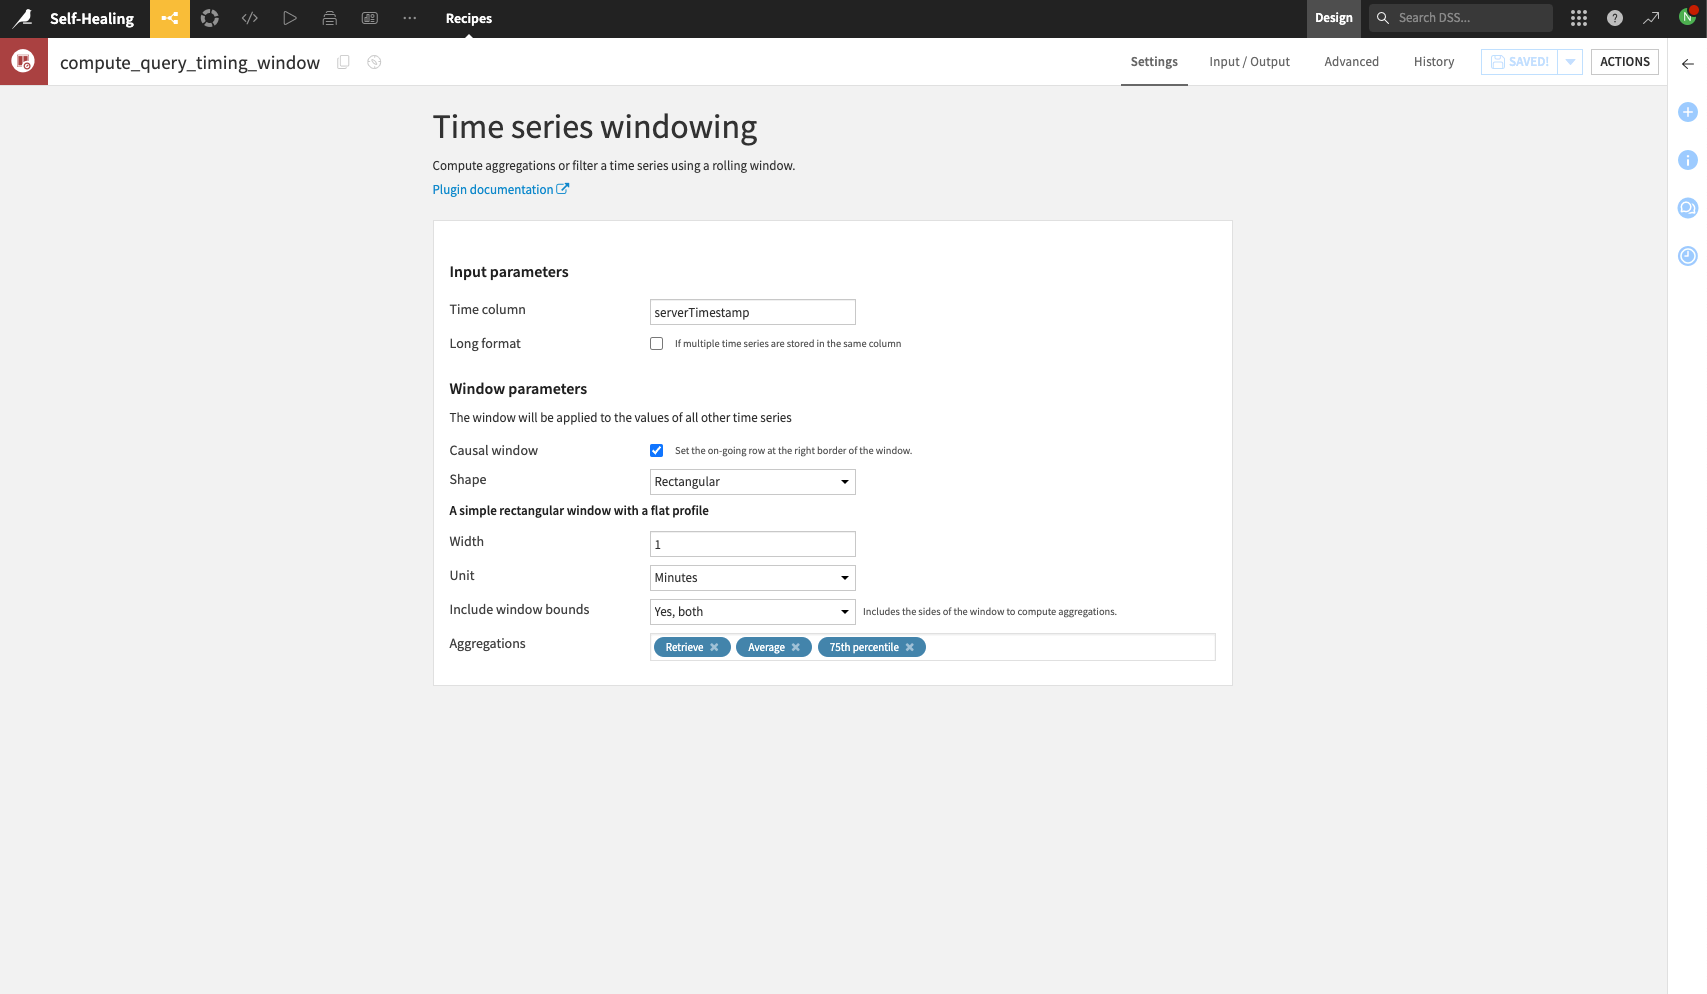This screenshot has height=994, width=1707.
Task: Open the help question-mark icon
Action: tap(1614, 18)
